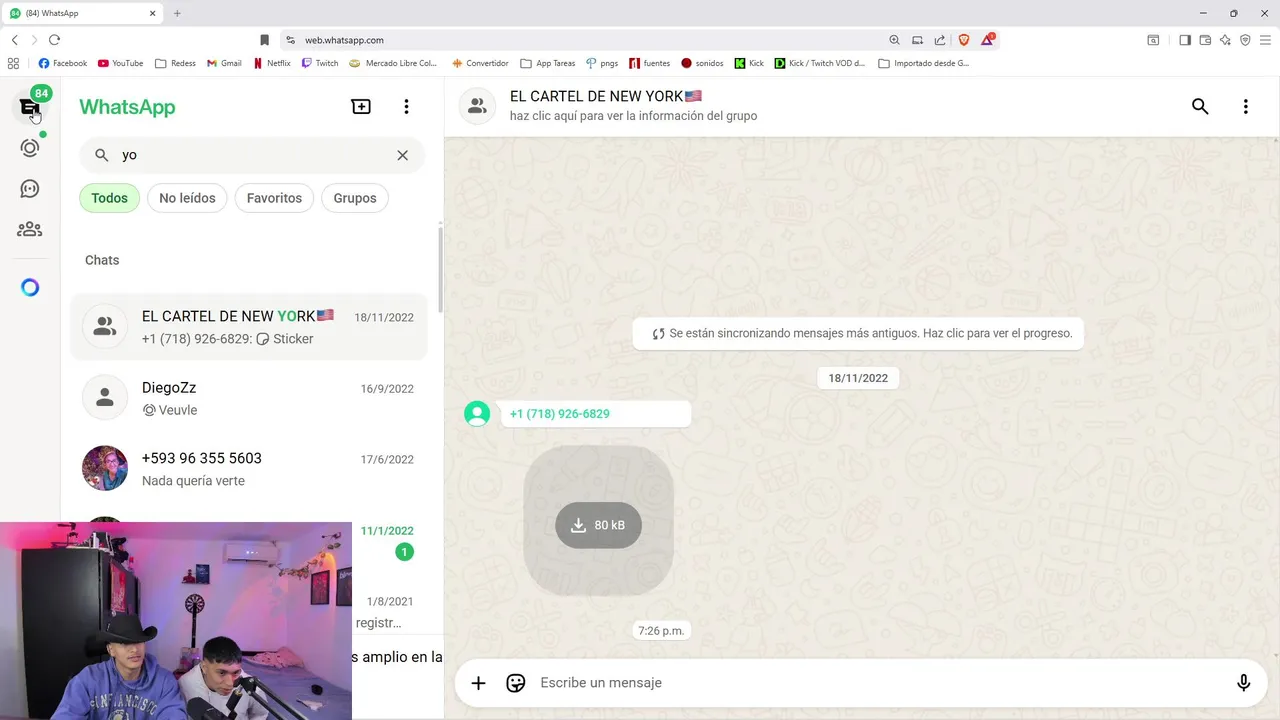The width and height of the screenshot is (1280, 720).
Task: Toggle the browser sidebar panel
Action: [1184, 40]
